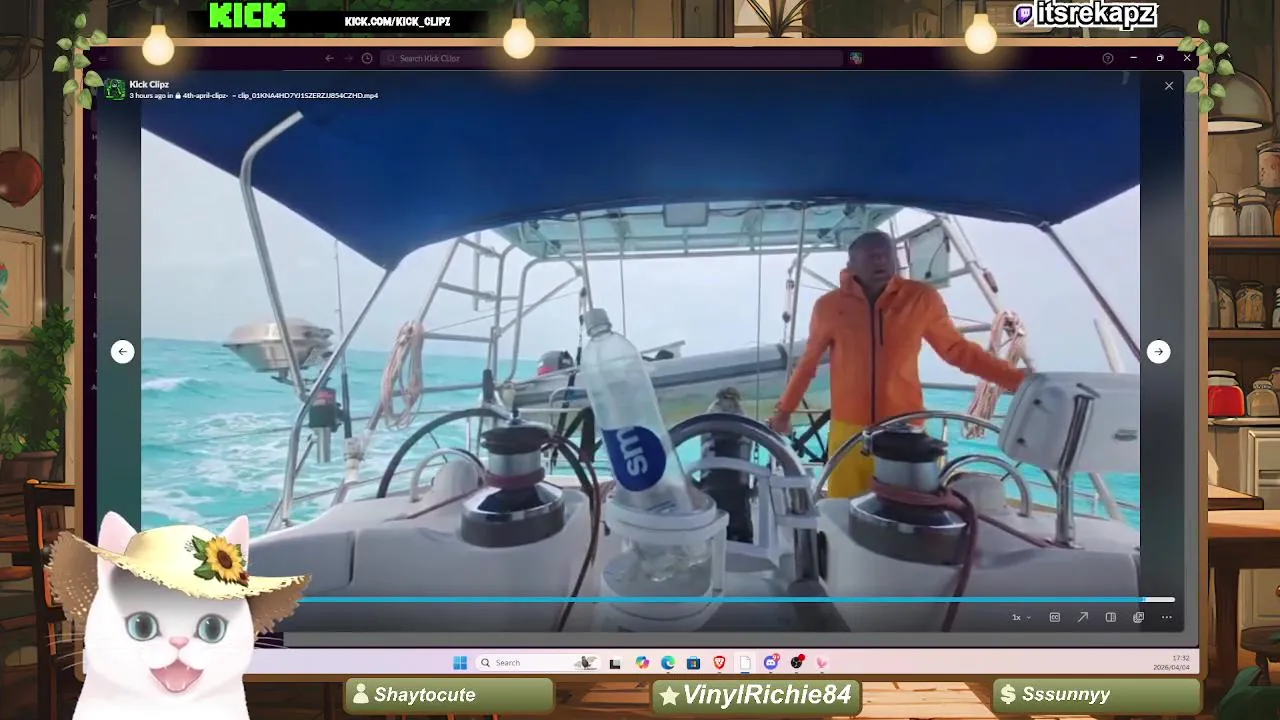
Task: Open Microsoft Store from the taskbar
Action: pos(693,663)
